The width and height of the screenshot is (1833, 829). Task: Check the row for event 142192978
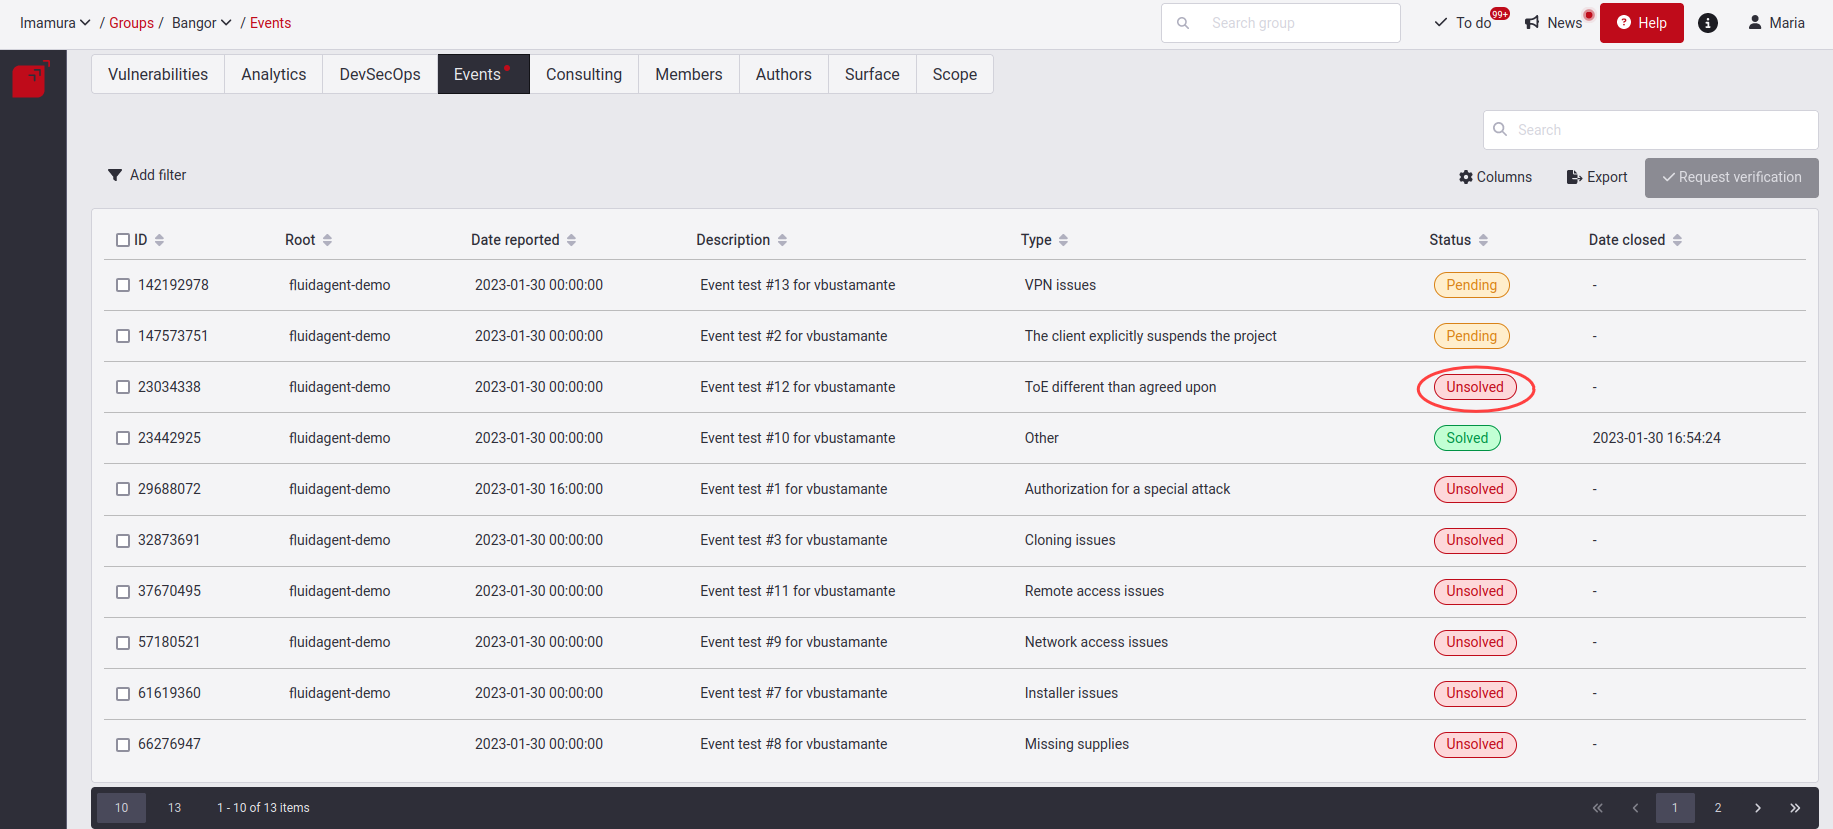pos(123,285)
